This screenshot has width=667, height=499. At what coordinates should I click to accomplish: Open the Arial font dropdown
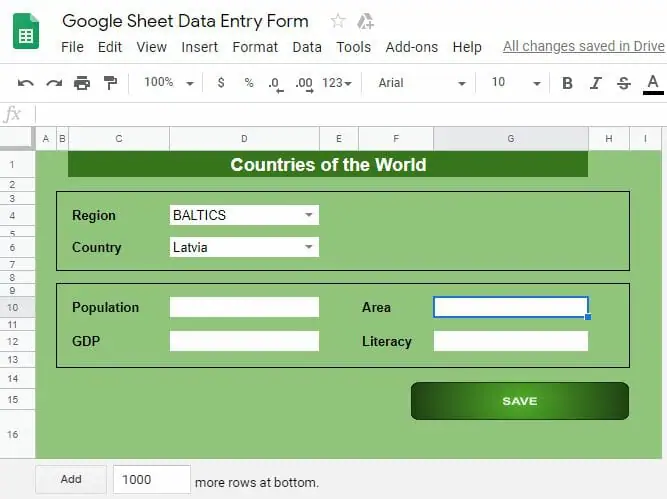tap(421, 83)
